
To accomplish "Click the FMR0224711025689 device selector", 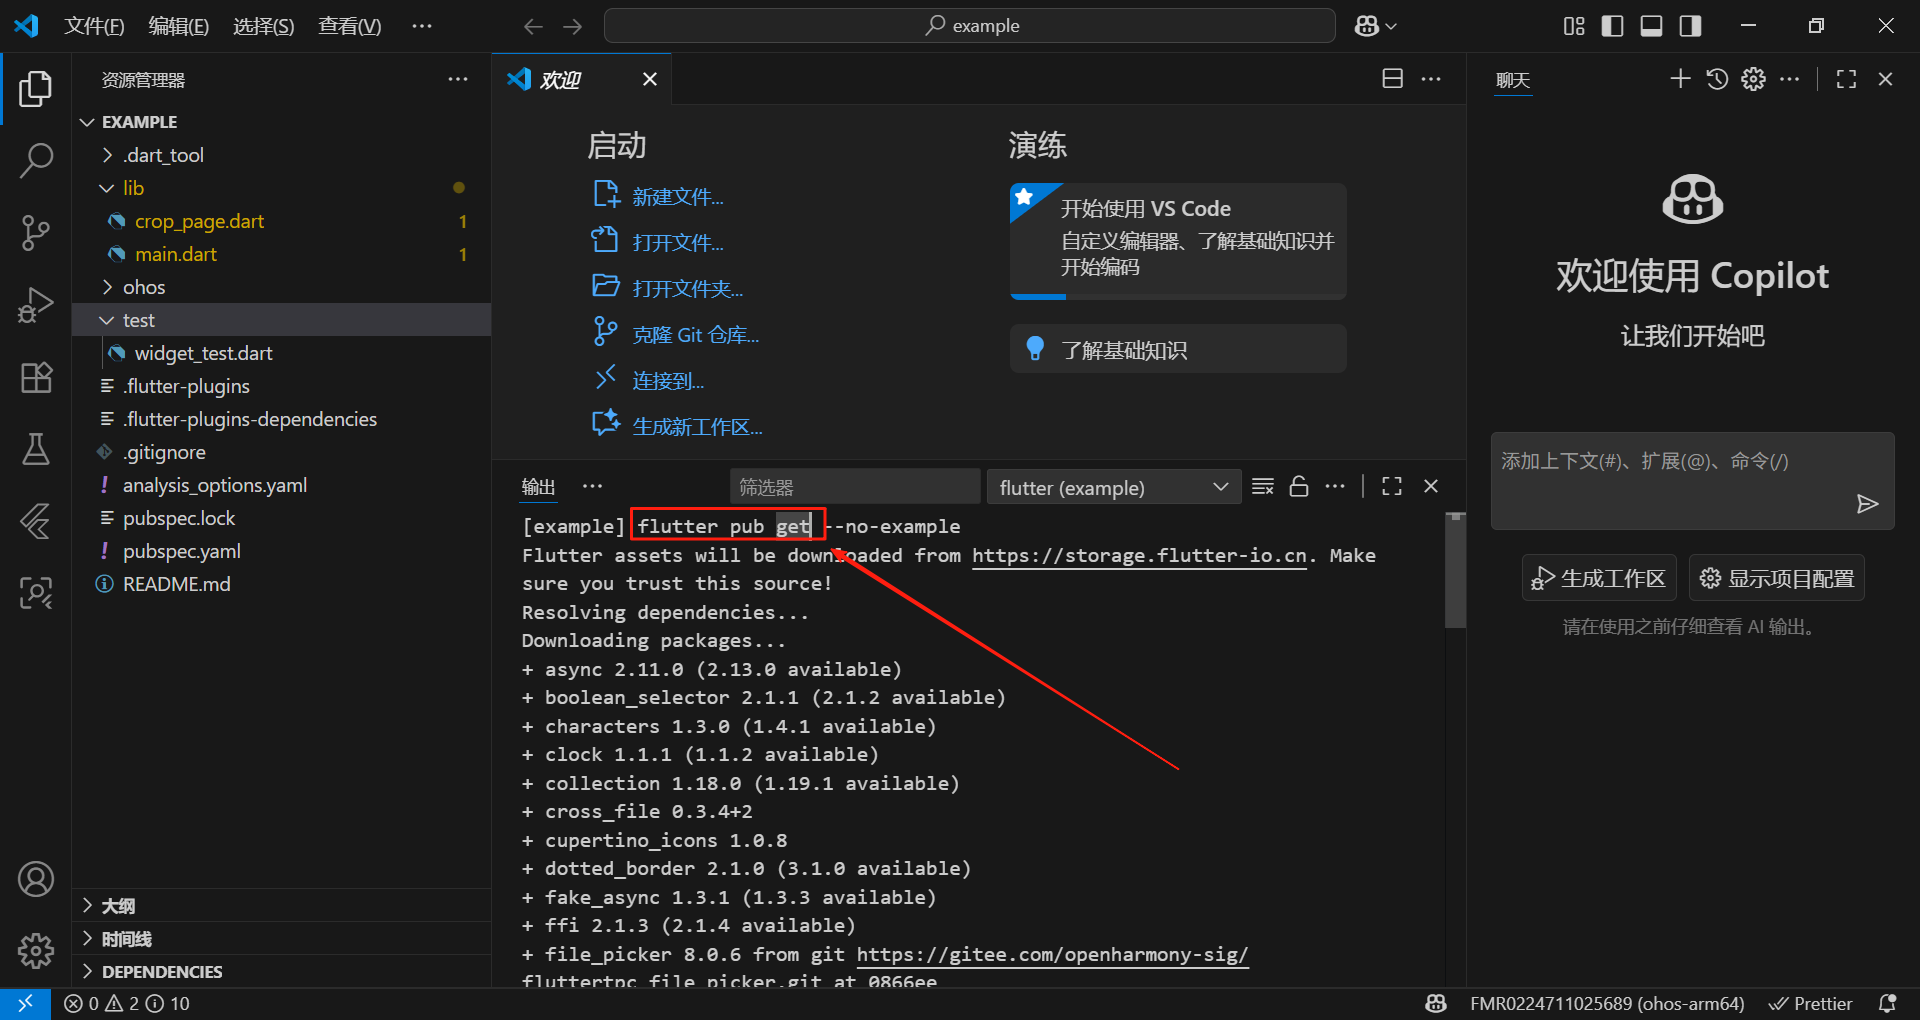I will [1607, 1003].
